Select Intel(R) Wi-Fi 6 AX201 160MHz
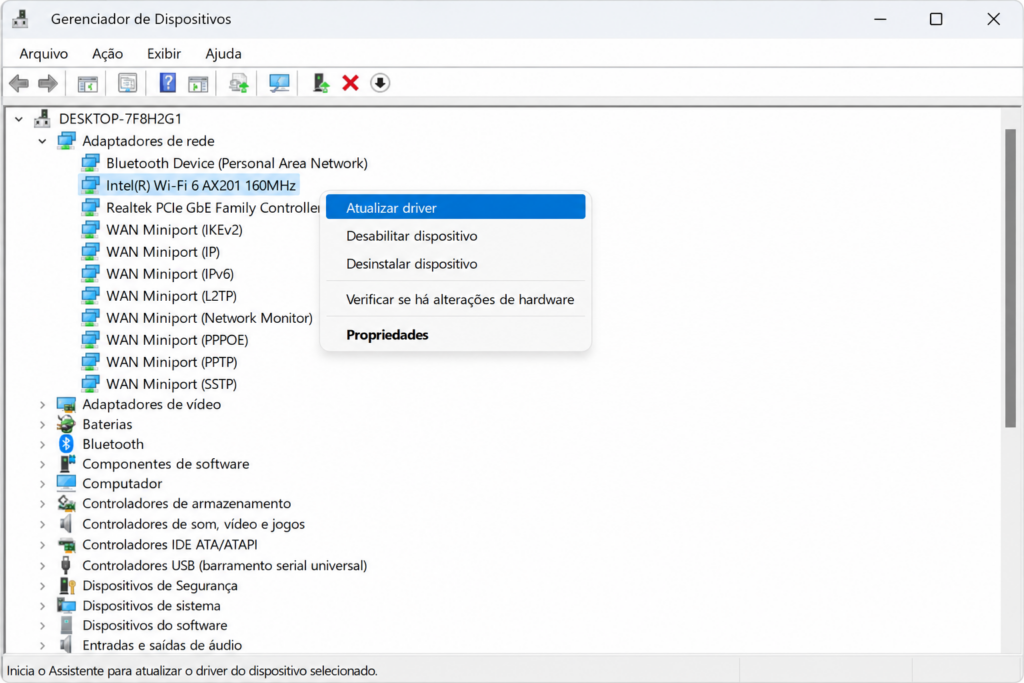This screenshot has width=1024, height=683. [x=200, y=185]
